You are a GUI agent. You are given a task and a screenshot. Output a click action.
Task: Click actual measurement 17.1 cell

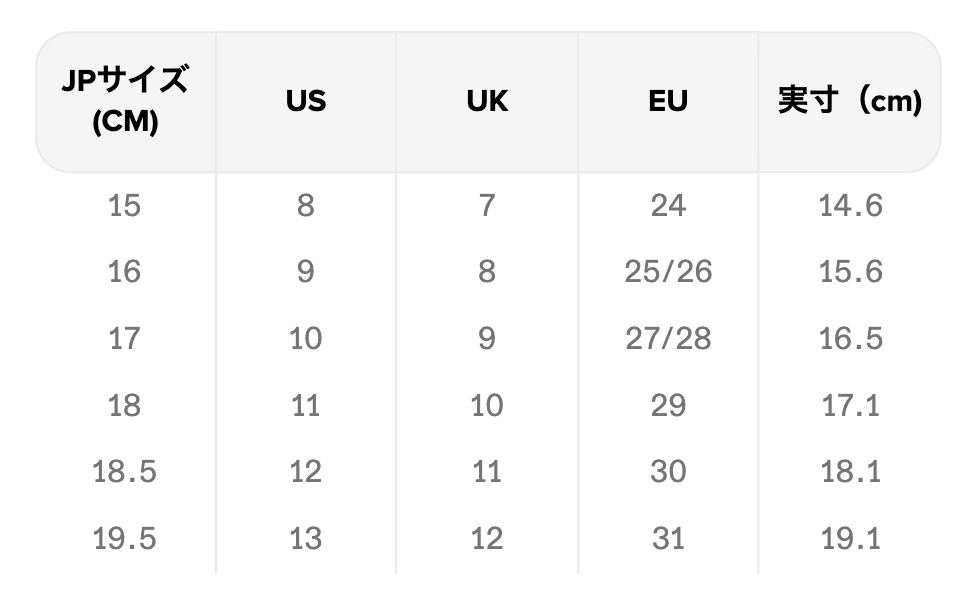coord(850,406)
